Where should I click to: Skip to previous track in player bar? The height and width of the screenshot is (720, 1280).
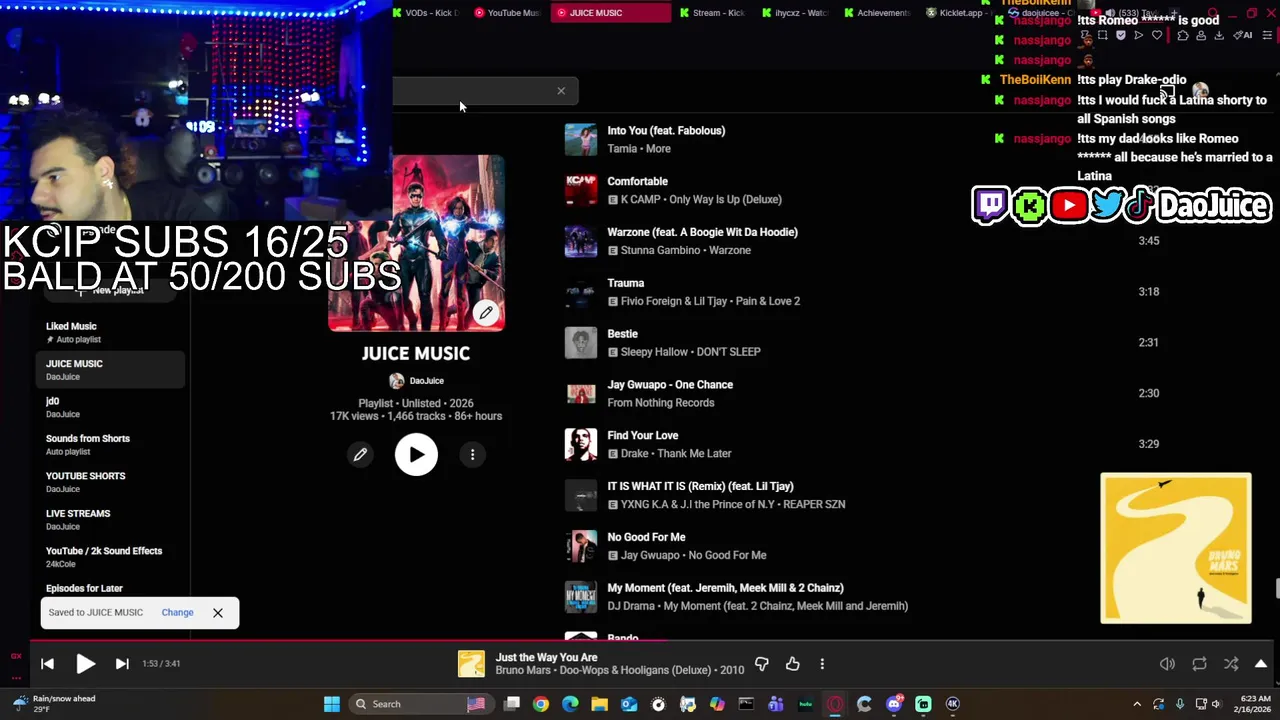point(47,664)
